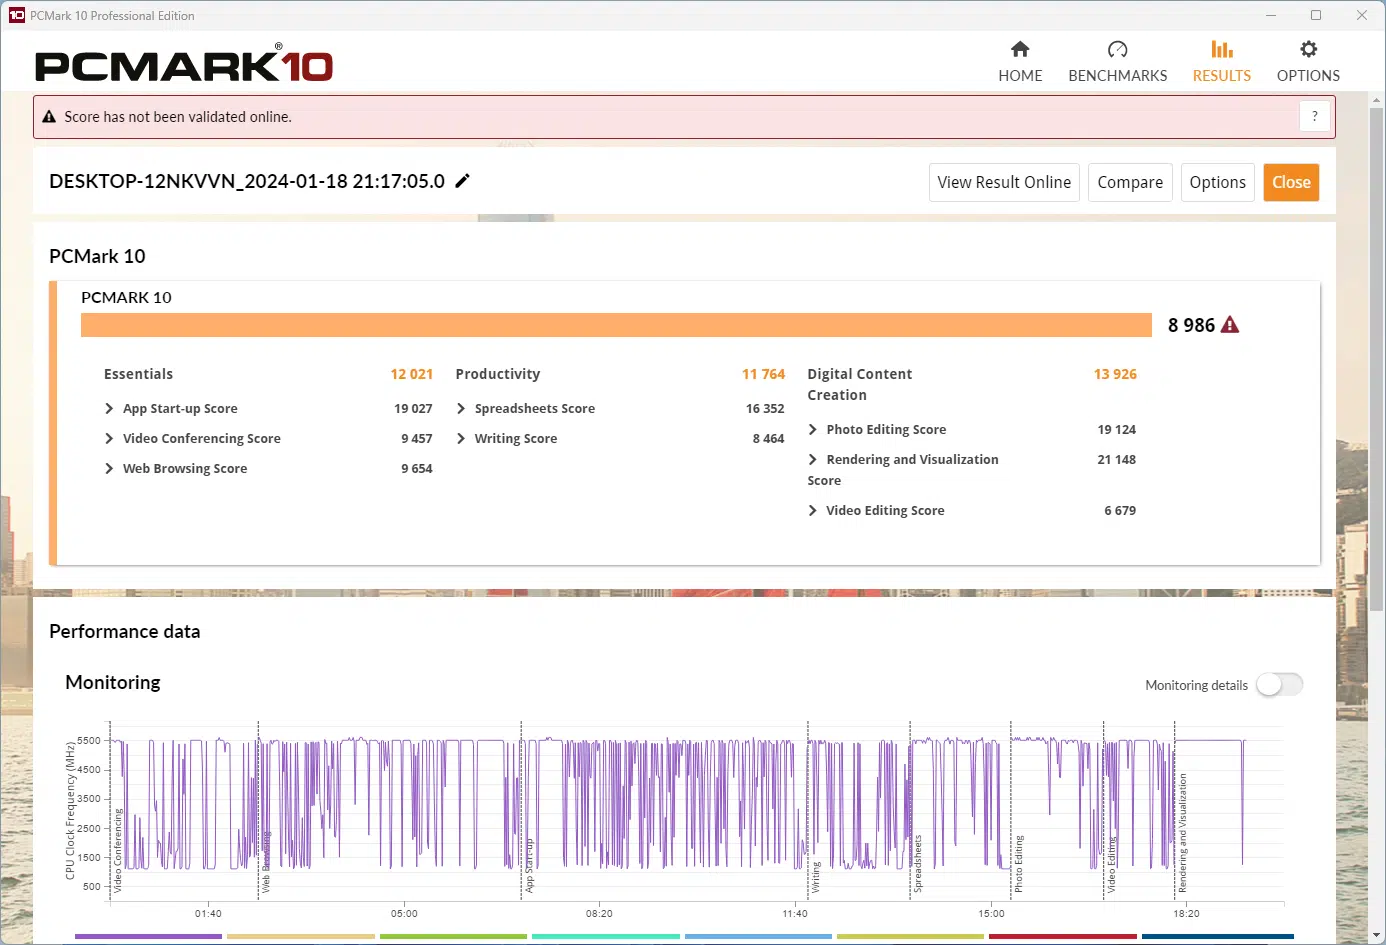Toggle the Monitoring details switch
The image size is (1386, 945).
tap(1280, 685)
